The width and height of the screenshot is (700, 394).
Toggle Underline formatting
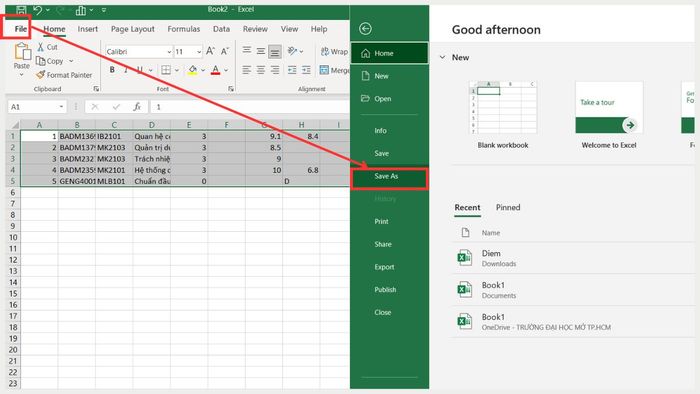pyautogui.click(x=140, y=70)
